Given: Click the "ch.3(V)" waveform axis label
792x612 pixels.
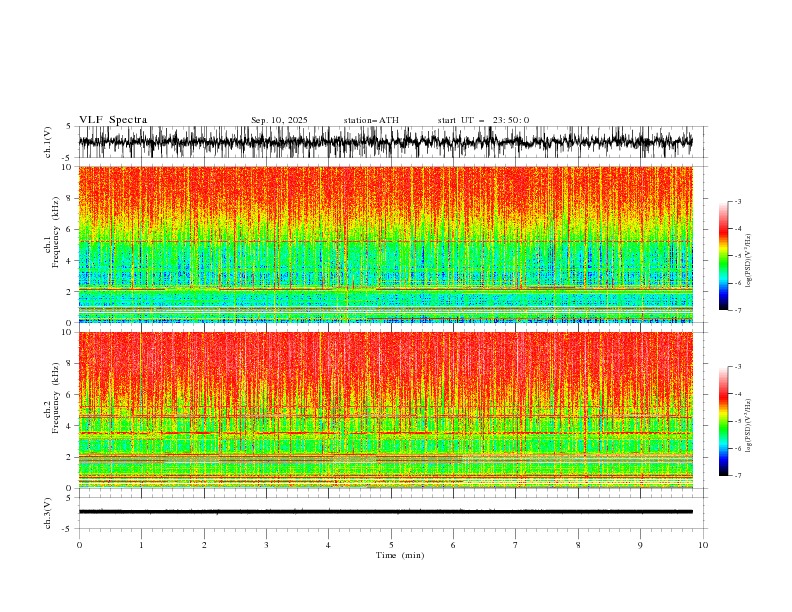Looking at the screenshot, I should (48, 513).
